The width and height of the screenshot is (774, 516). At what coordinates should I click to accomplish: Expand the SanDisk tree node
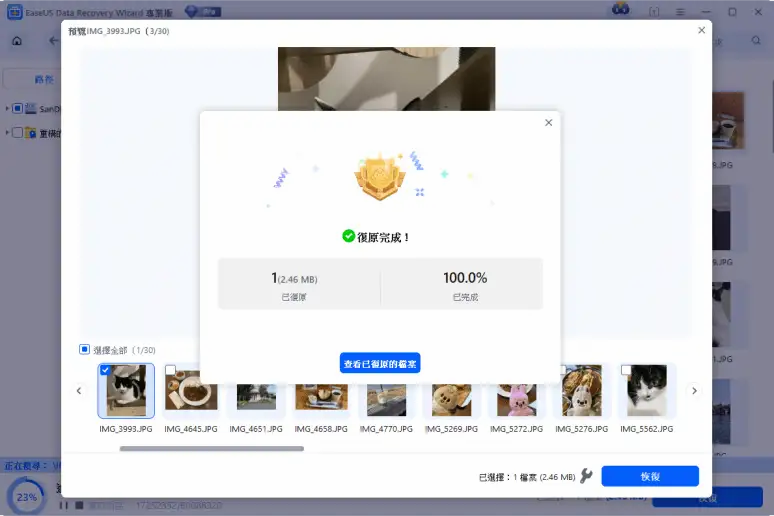pyautogui.click(x=7, y=108)
